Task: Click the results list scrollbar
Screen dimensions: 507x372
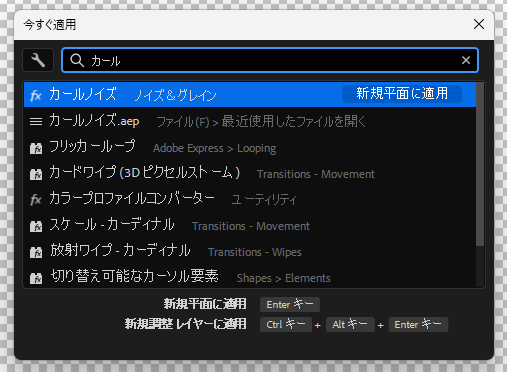Action: point(480,164)
